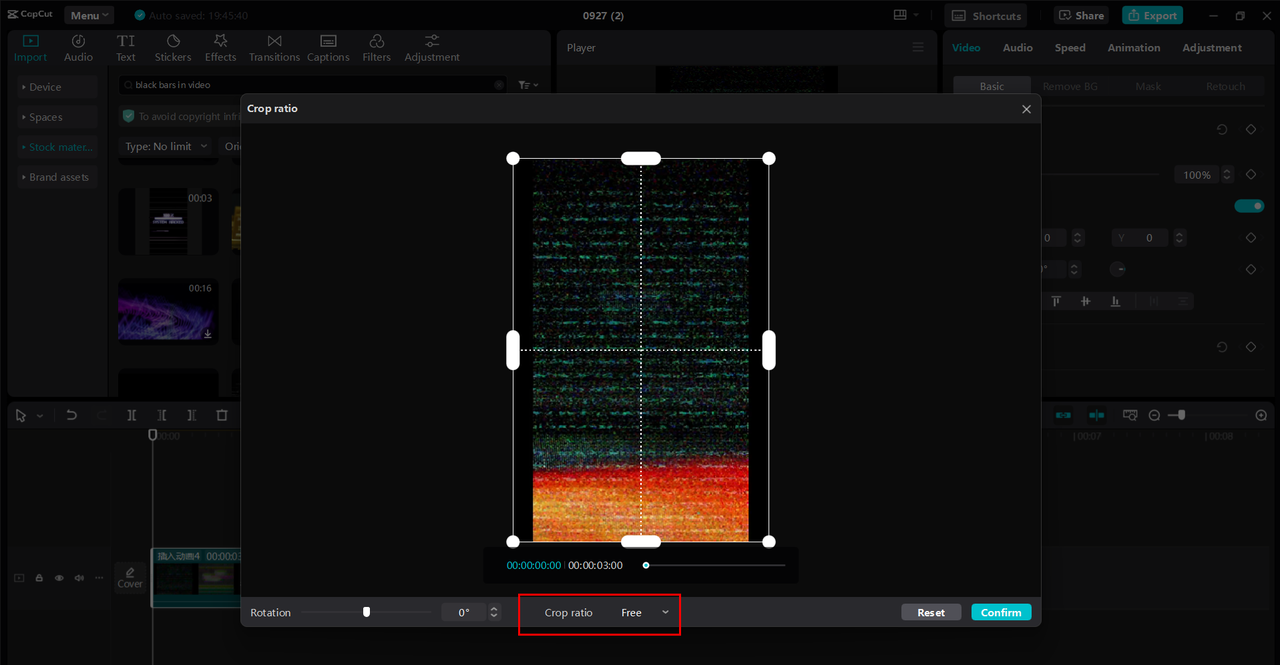Open the Crop ratio Free dropdown
Viewport: 1280px width, 665px height.
click(x=644, y=612)
